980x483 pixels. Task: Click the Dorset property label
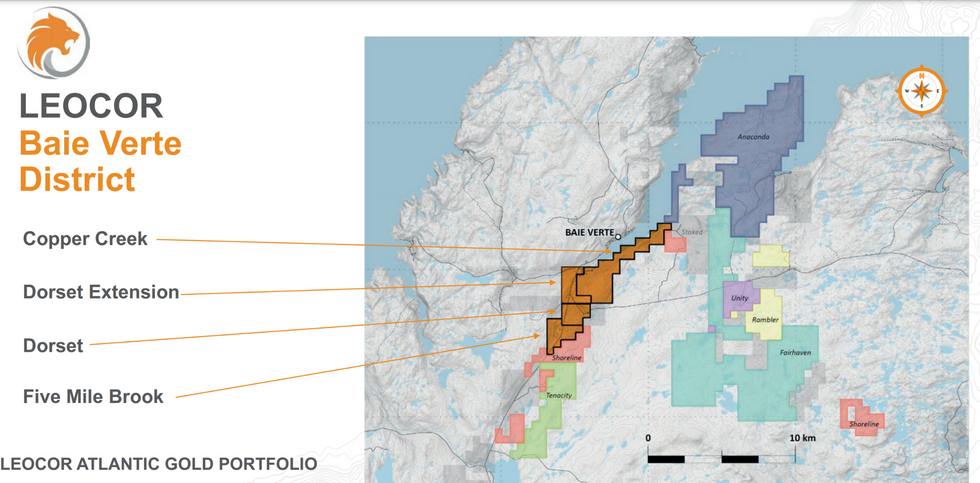tap(53, 345)
